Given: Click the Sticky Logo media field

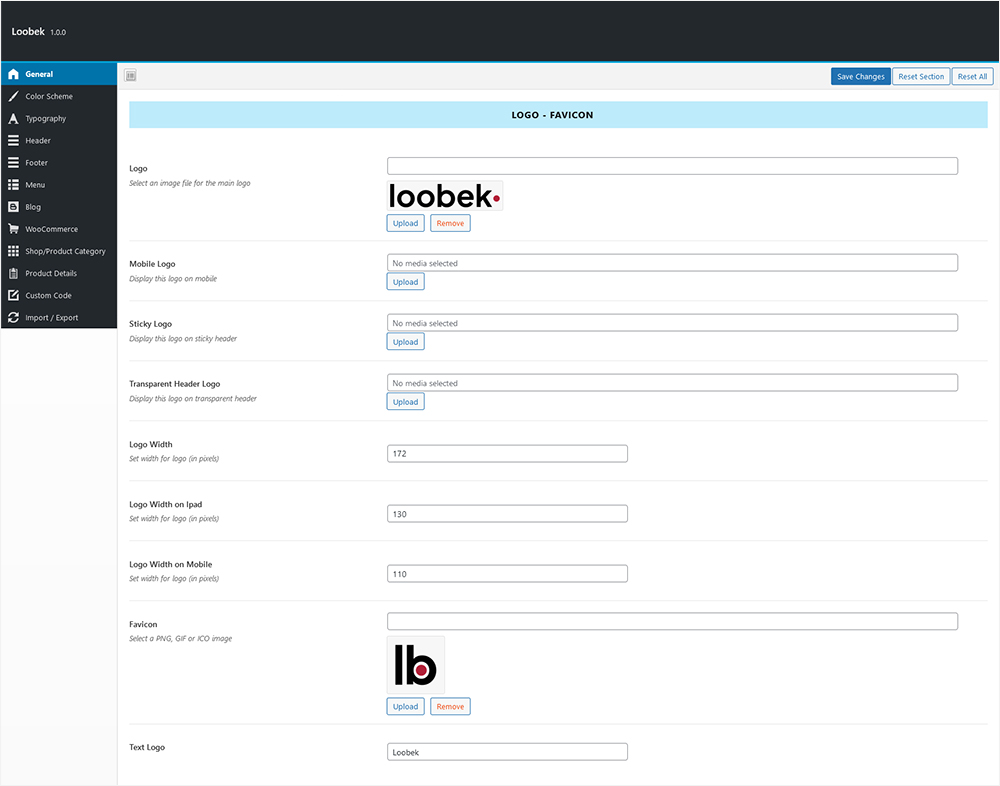Looking at the screenshot, I should 672,323.
